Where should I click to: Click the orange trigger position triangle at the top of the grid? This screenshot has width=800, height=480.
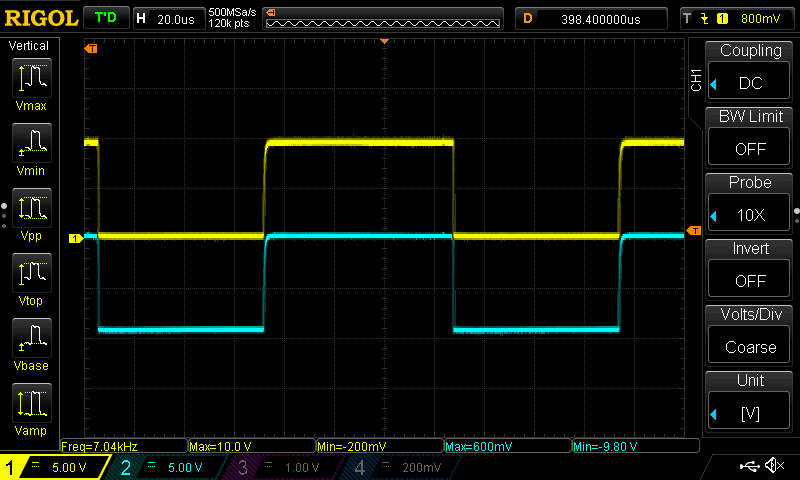coord(384,41)
